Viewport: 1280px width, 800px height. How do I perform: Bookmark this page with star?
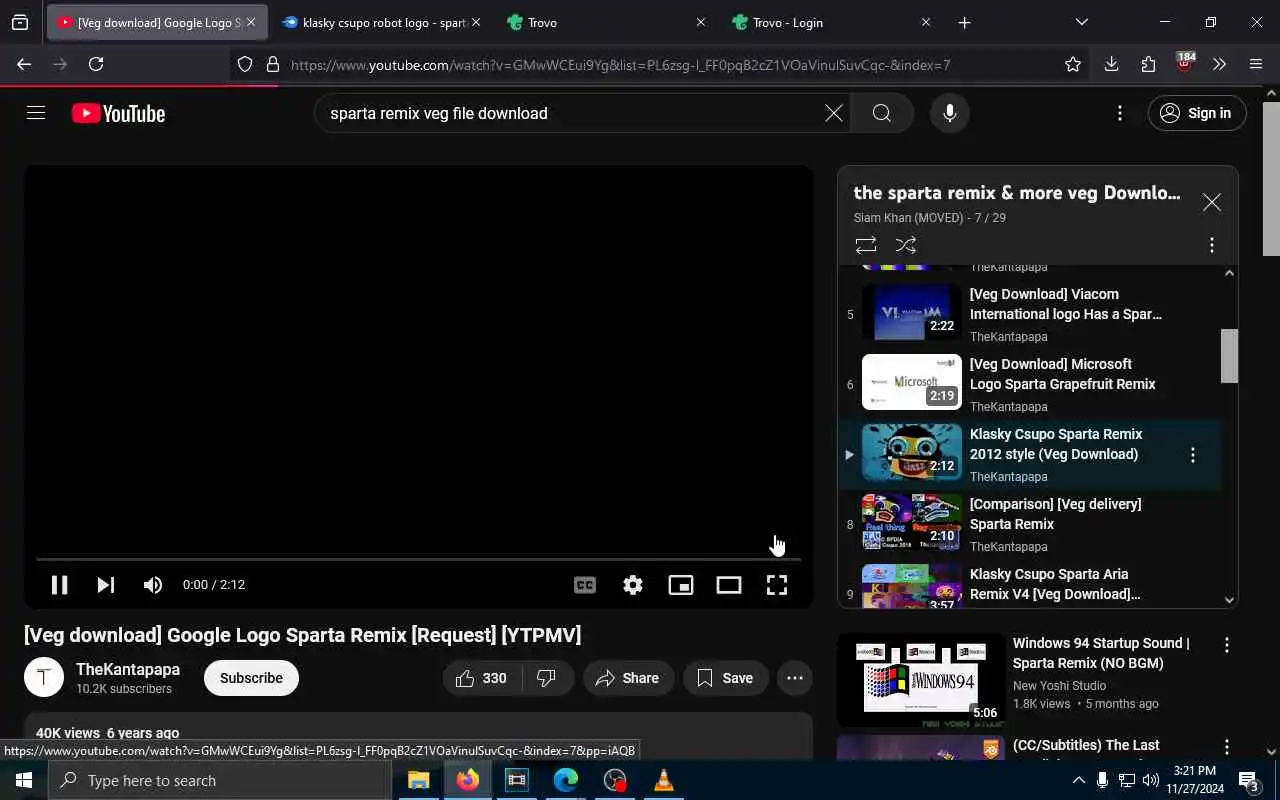click(x=1073, y=64)
